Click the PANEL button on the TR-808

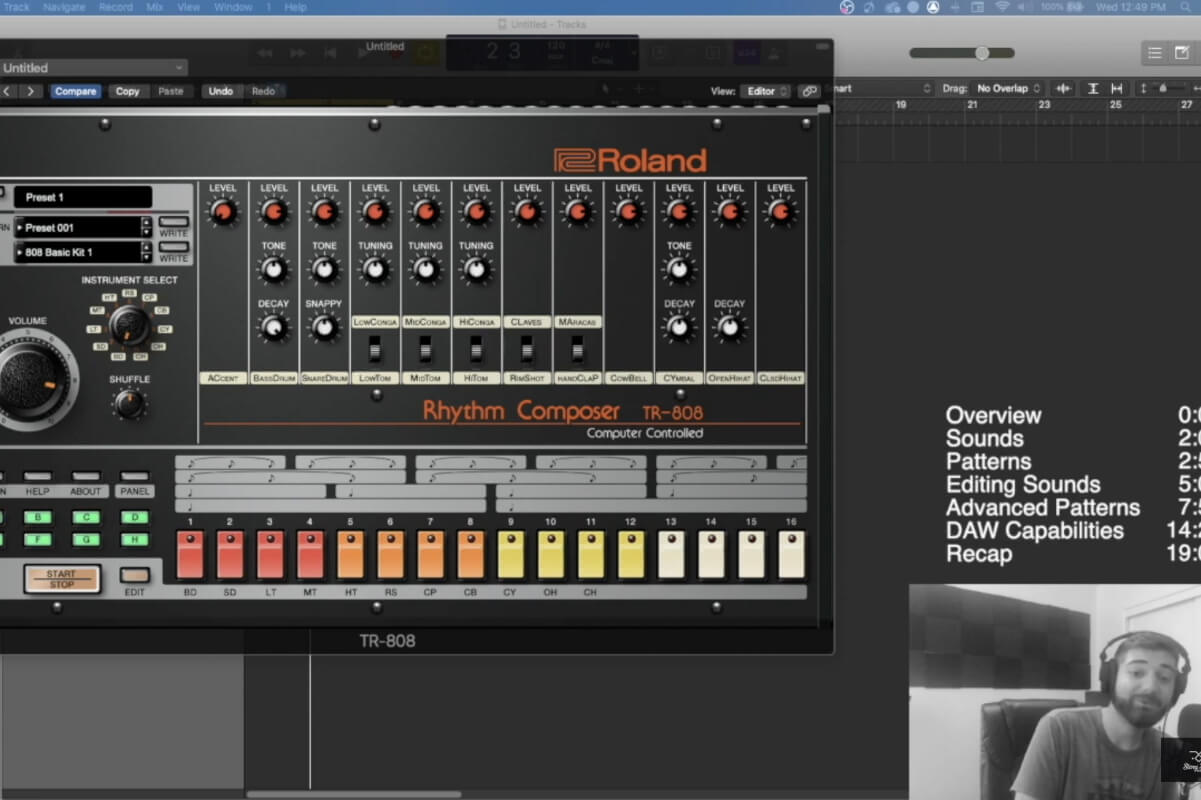coord(134,477)
